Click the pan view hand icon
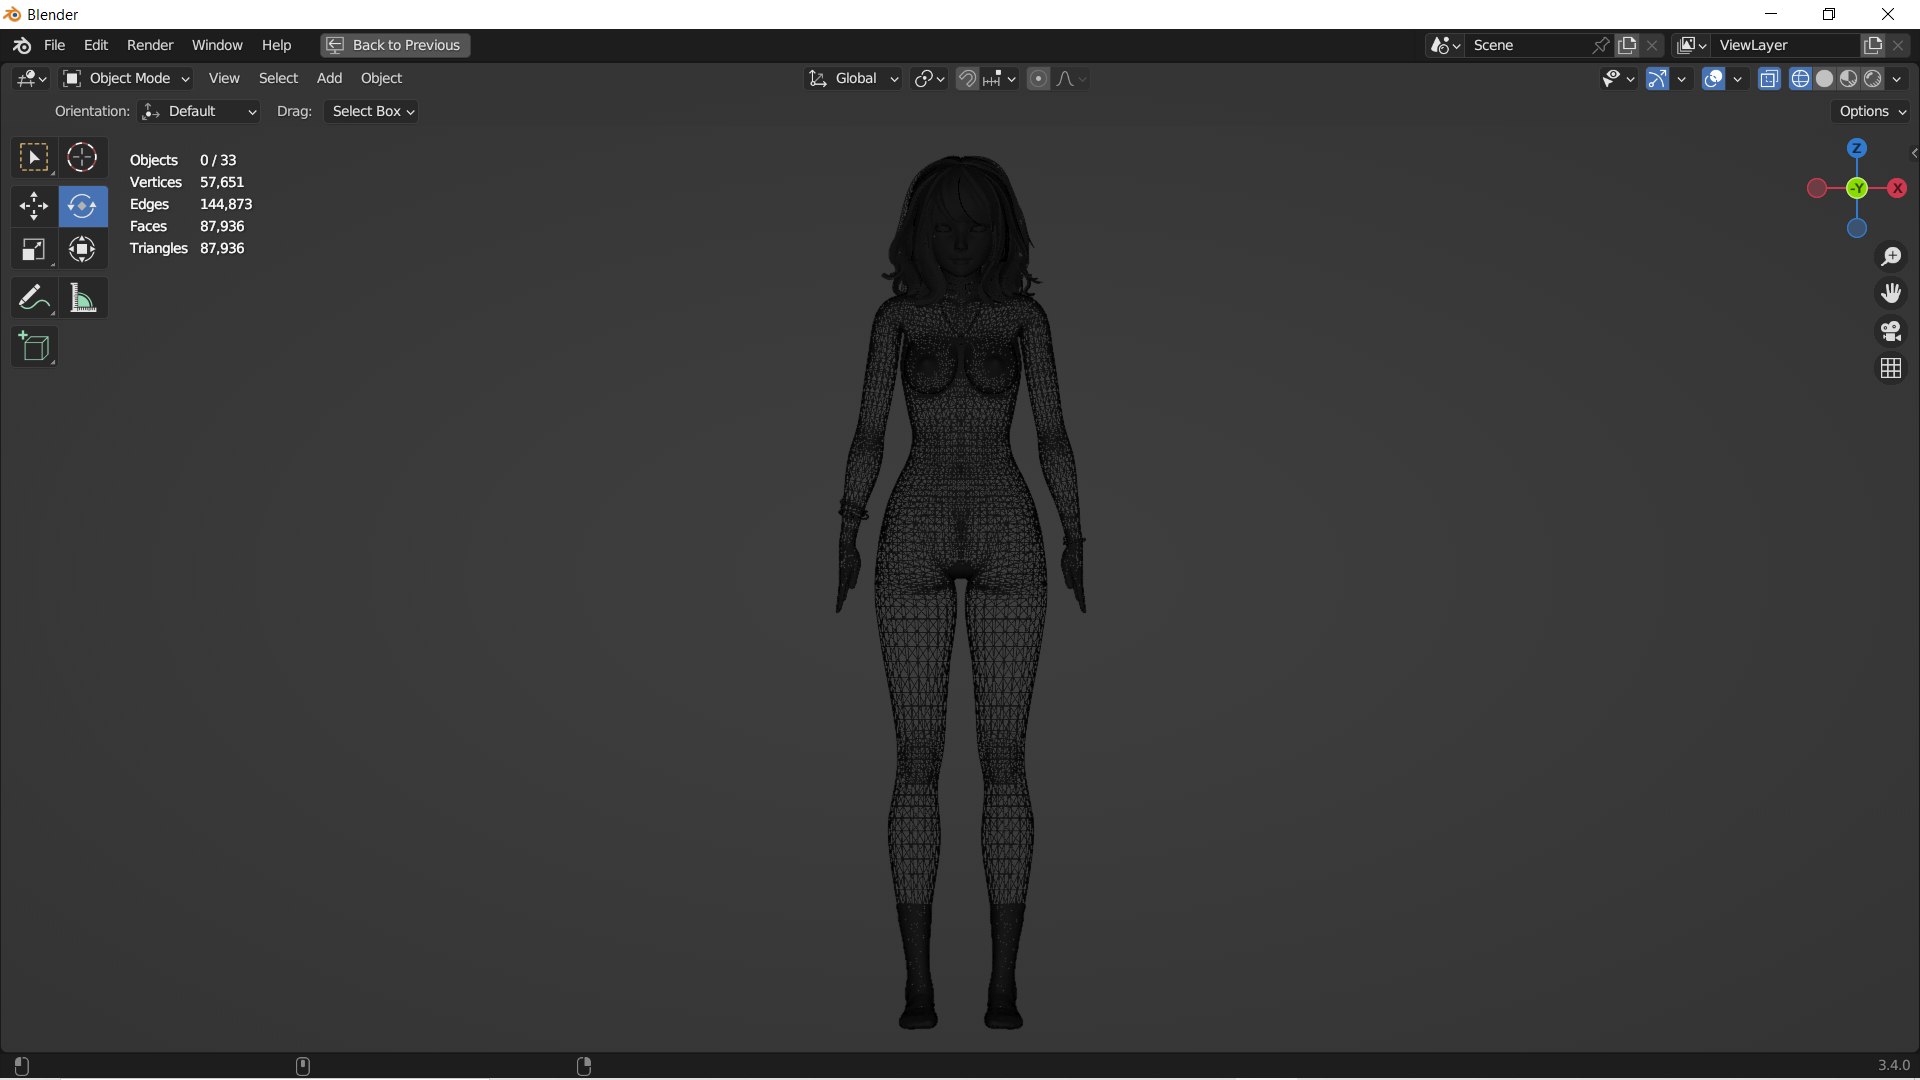Image resolution: width=1920 pixels, height=1080 pixels. pyautogui.click(x=1891, y=294)
